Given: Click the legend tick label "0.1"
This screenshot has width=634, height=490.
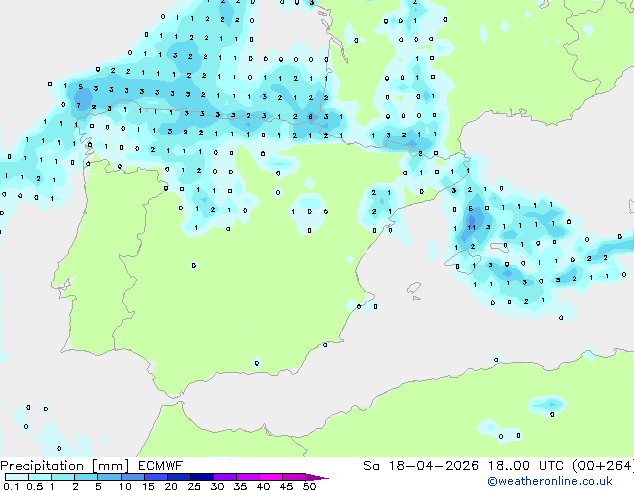Looking at the screenshot, I should click(11, 486).
